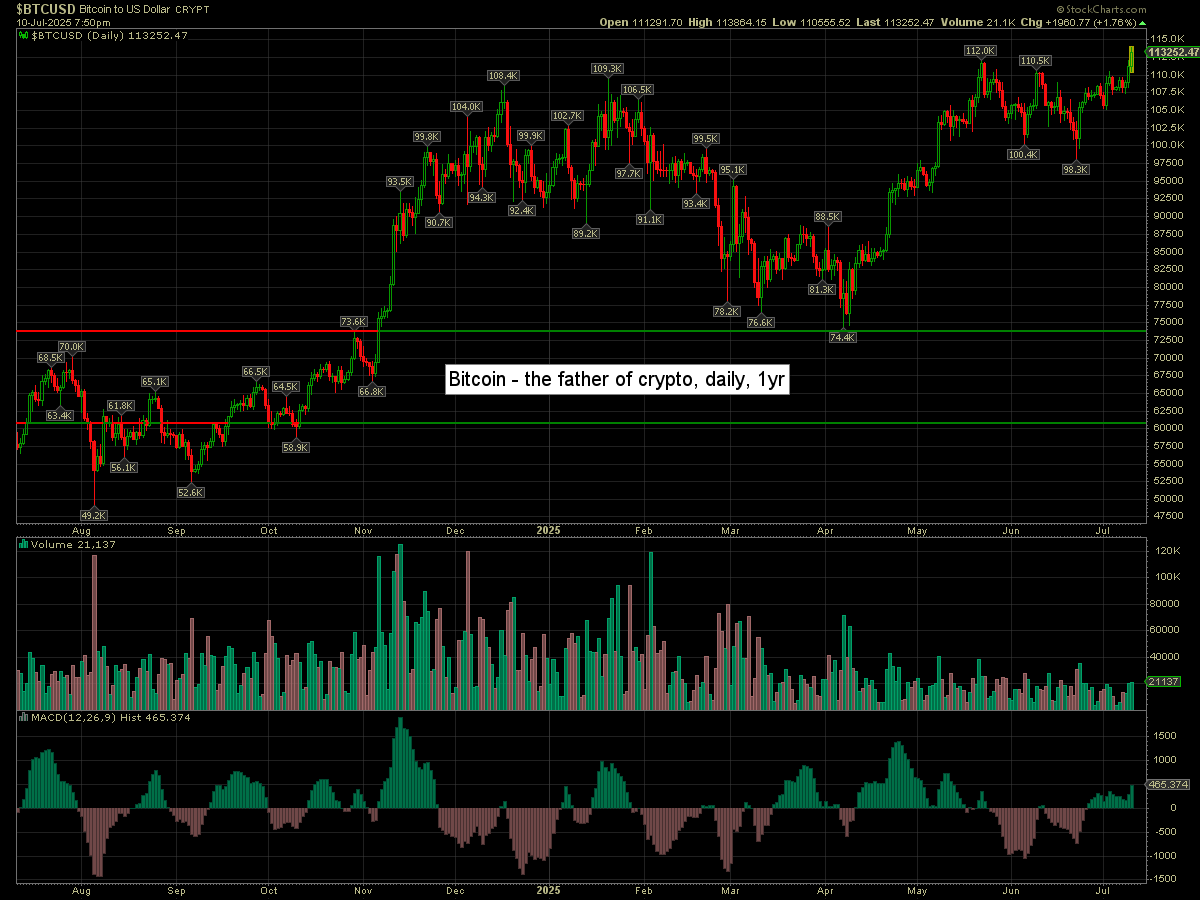
Task: Select the 108.4K December peak marker
Action: click(x=503, y=75)
